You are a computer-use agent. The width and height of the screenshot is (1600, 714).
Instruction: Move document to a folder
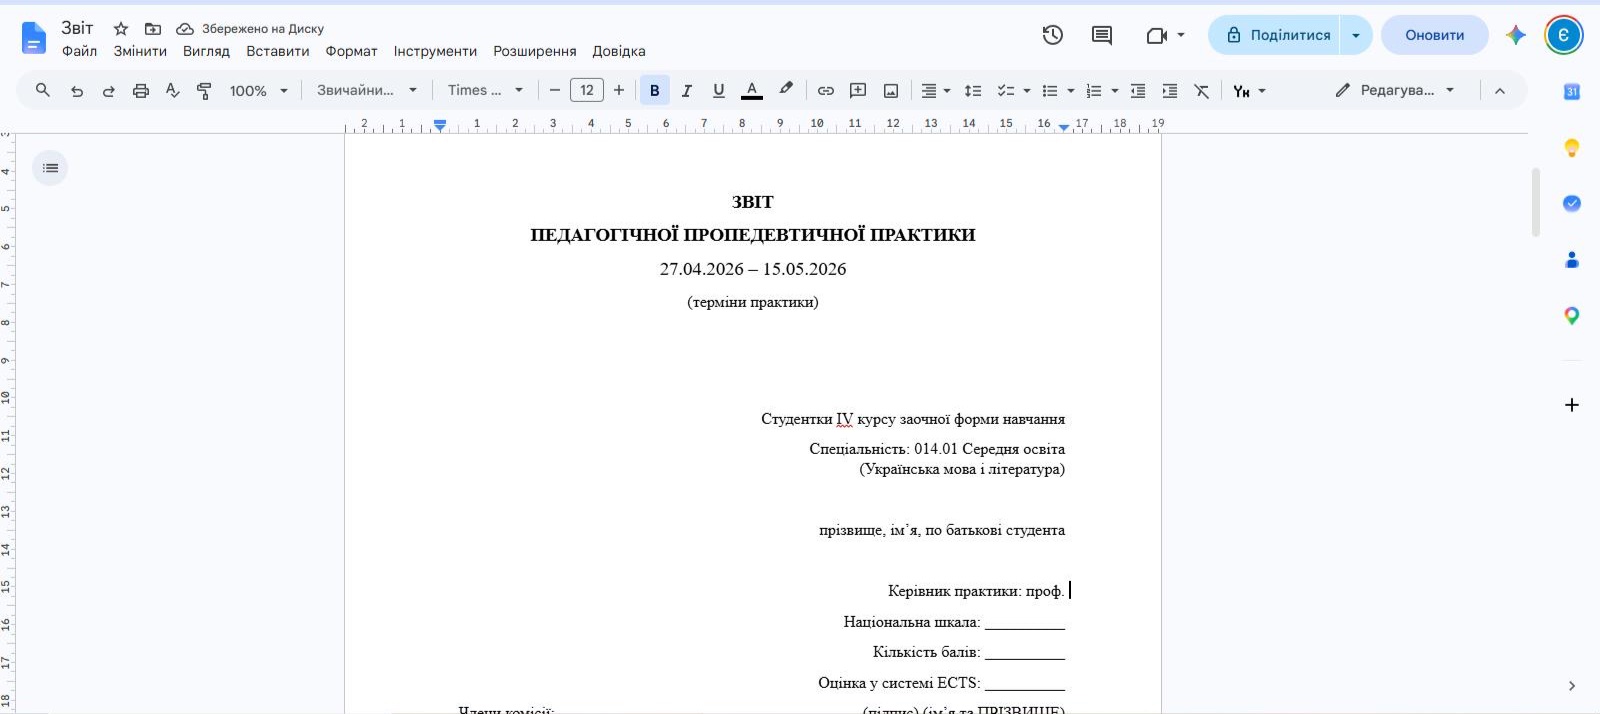click(153, 29)
